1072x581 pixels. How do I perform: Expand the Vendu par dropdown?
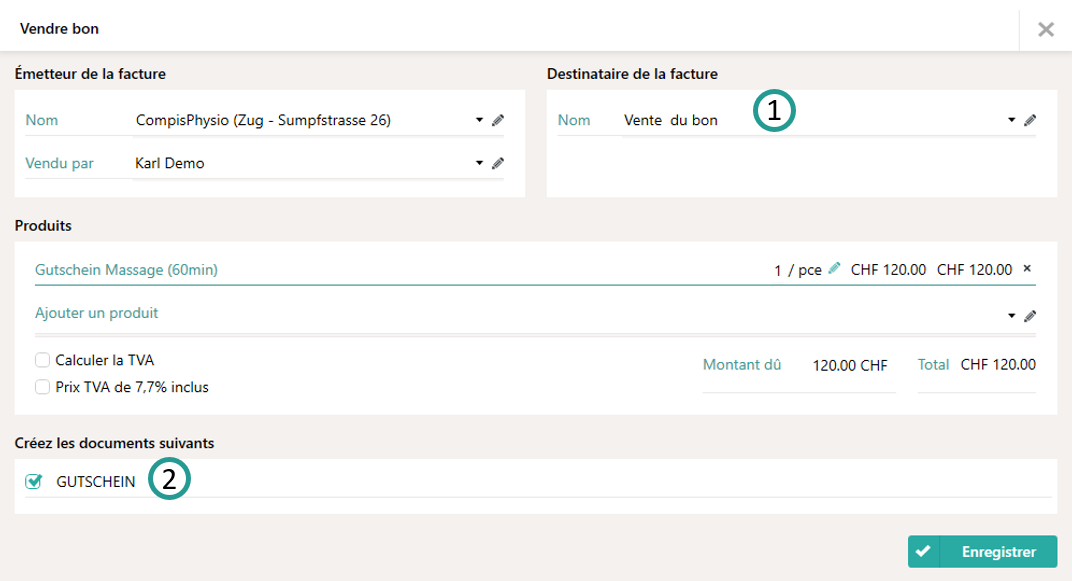480,164
